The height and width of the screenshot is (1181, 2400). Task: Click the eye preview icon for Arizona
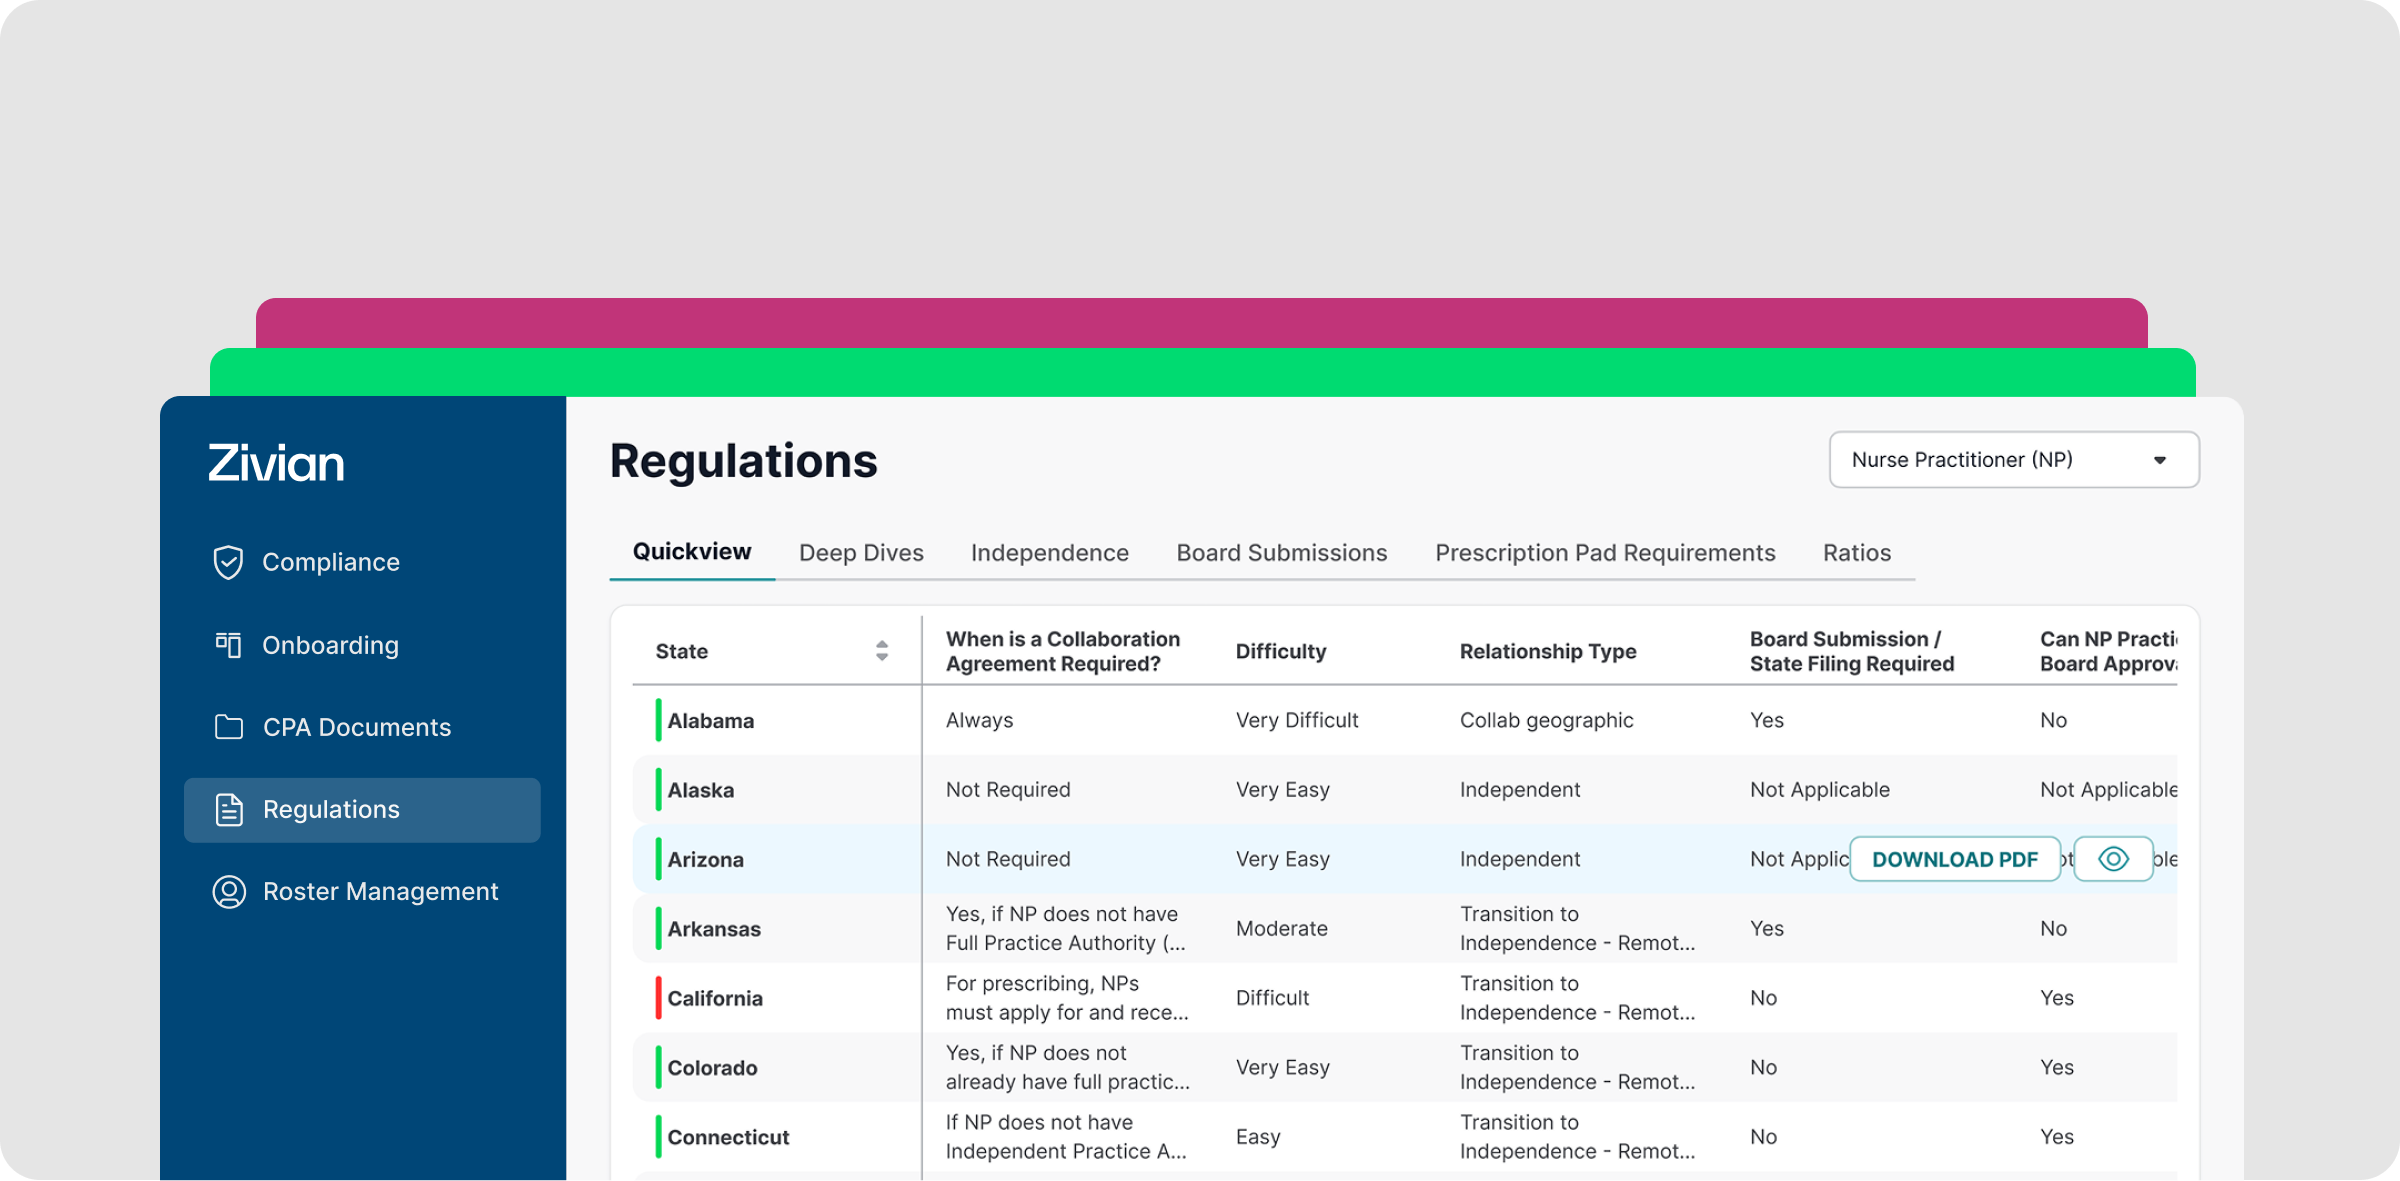(2112, 859)
